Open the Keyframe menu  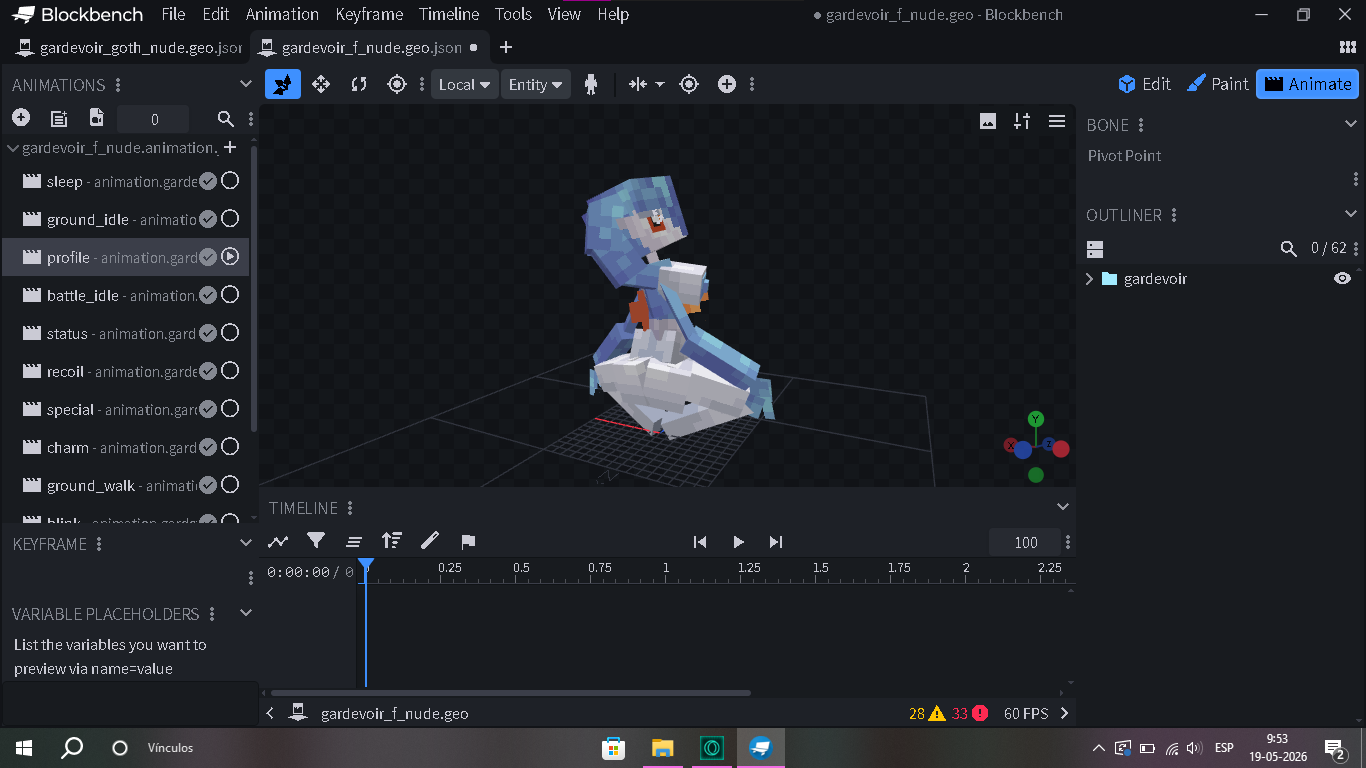[369, 14]
